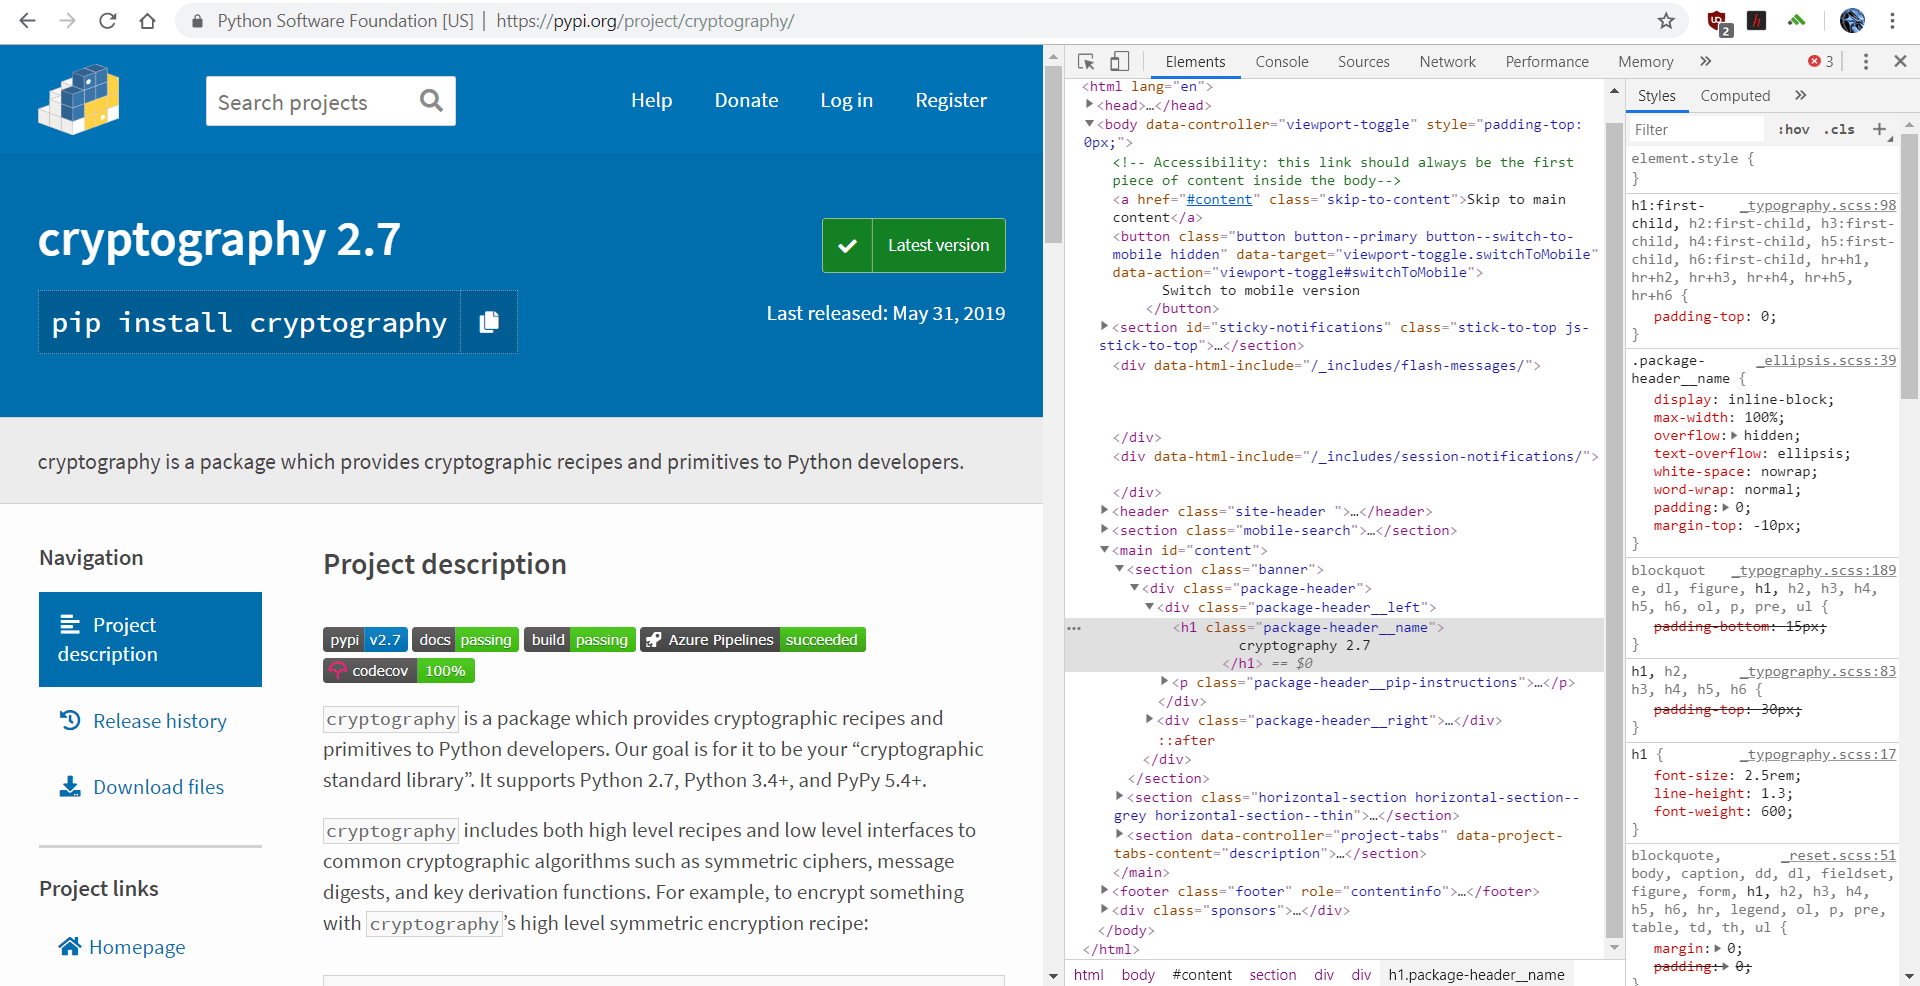Click the pypi v2.7 badge
Viewport: 1920px width, 986px height.
click(x=365, y=640)
